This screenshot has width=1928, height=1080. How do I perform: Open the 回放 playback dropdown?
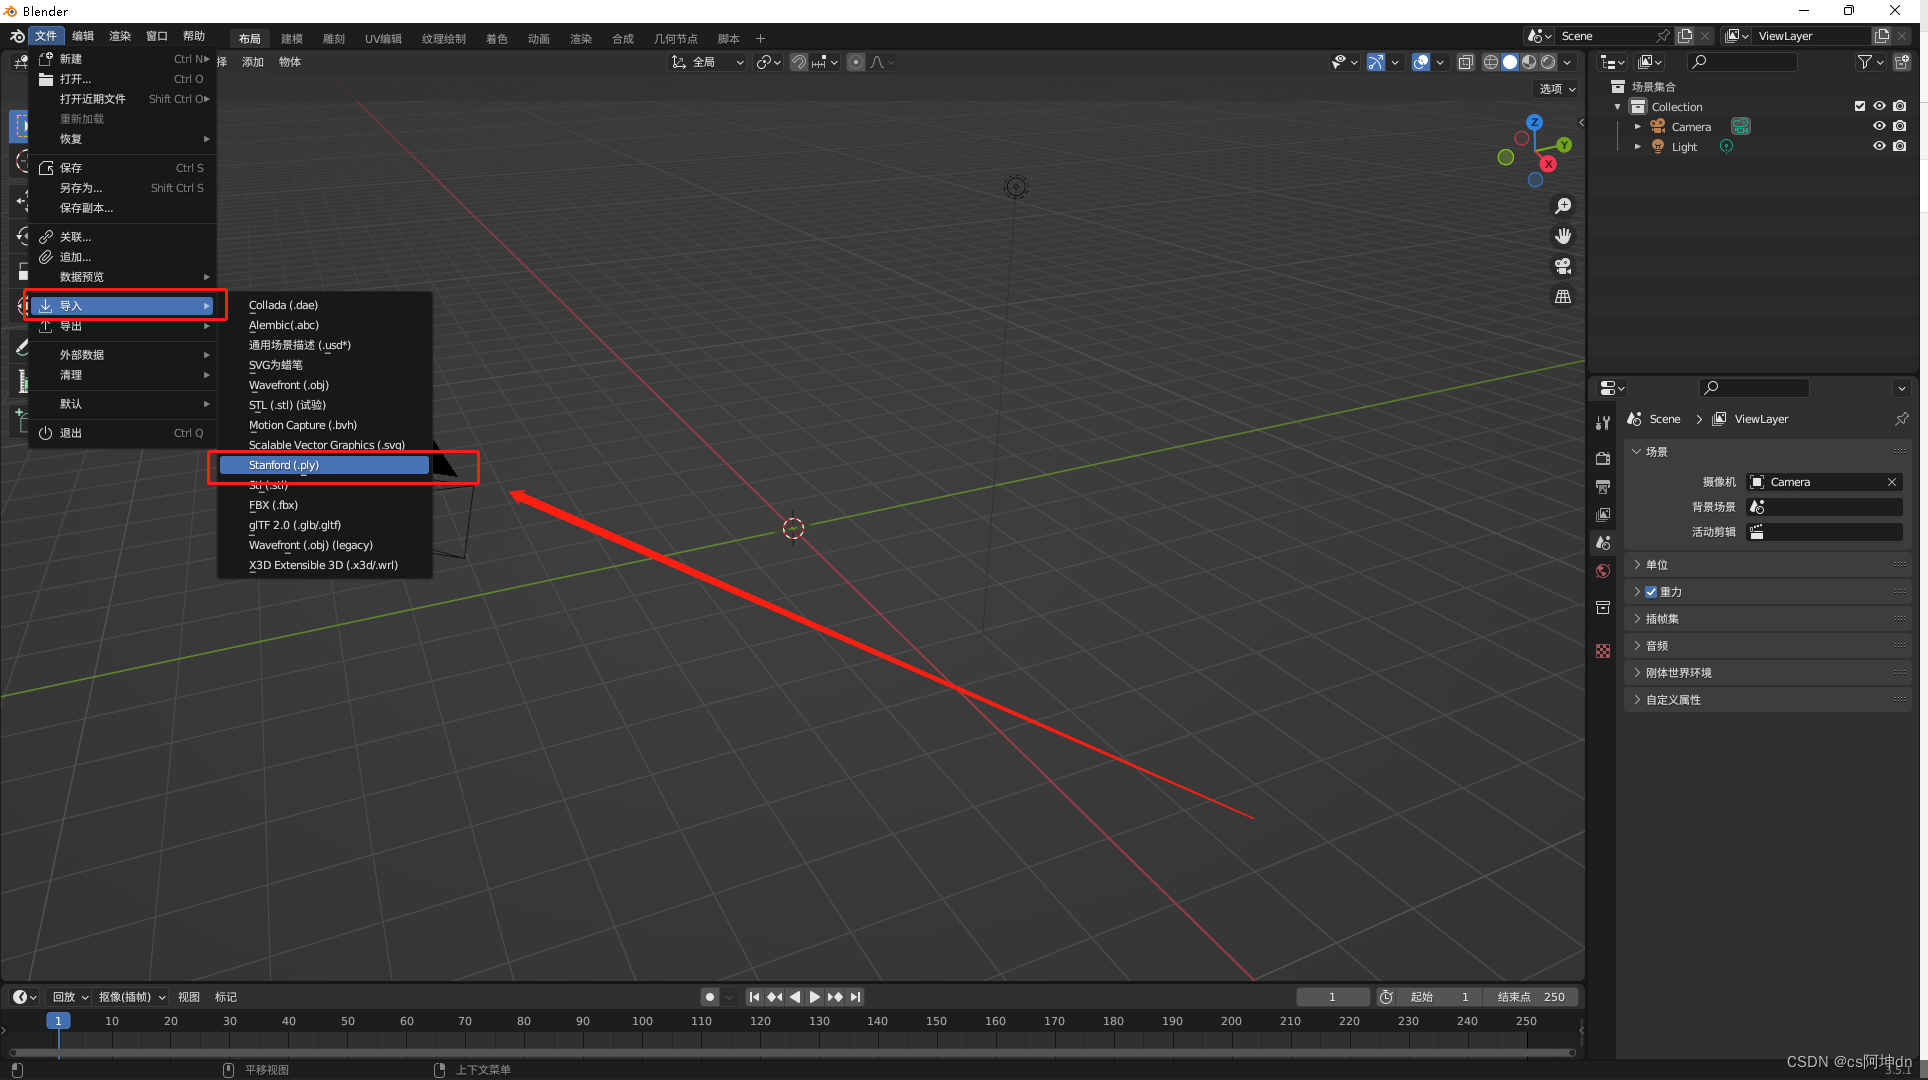70,997
